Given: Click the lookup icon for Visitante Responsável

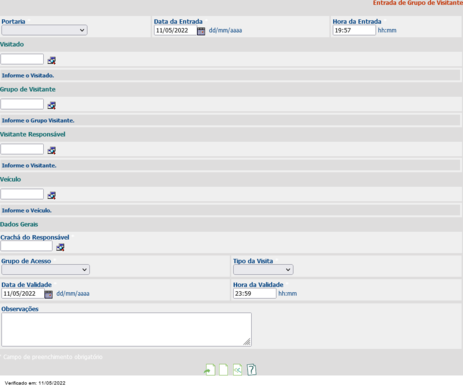Looking at the screenshot, I should point(52,150).
